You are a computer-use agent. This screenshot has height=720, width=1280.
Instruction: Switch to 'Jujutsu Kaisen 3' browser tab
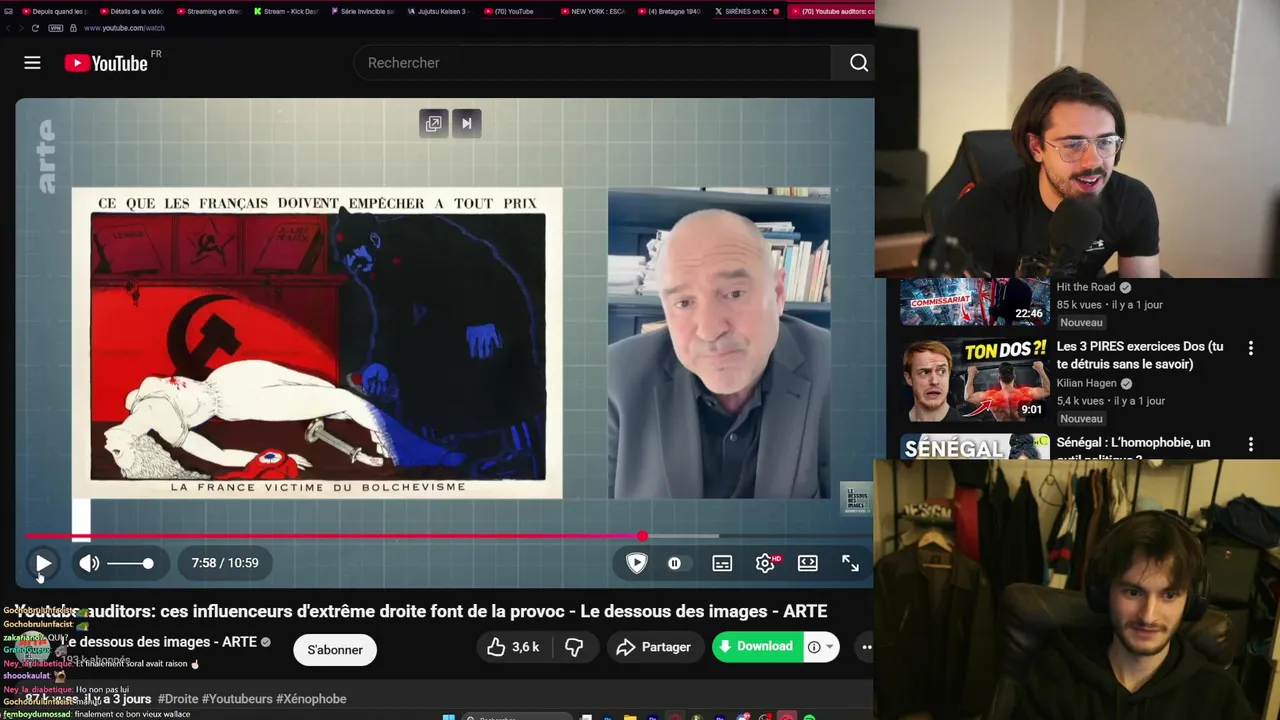[440, 11]
